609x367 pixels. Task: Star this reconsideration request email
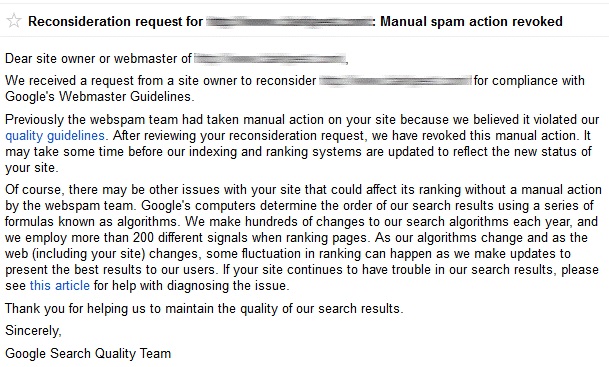[14, 21]
